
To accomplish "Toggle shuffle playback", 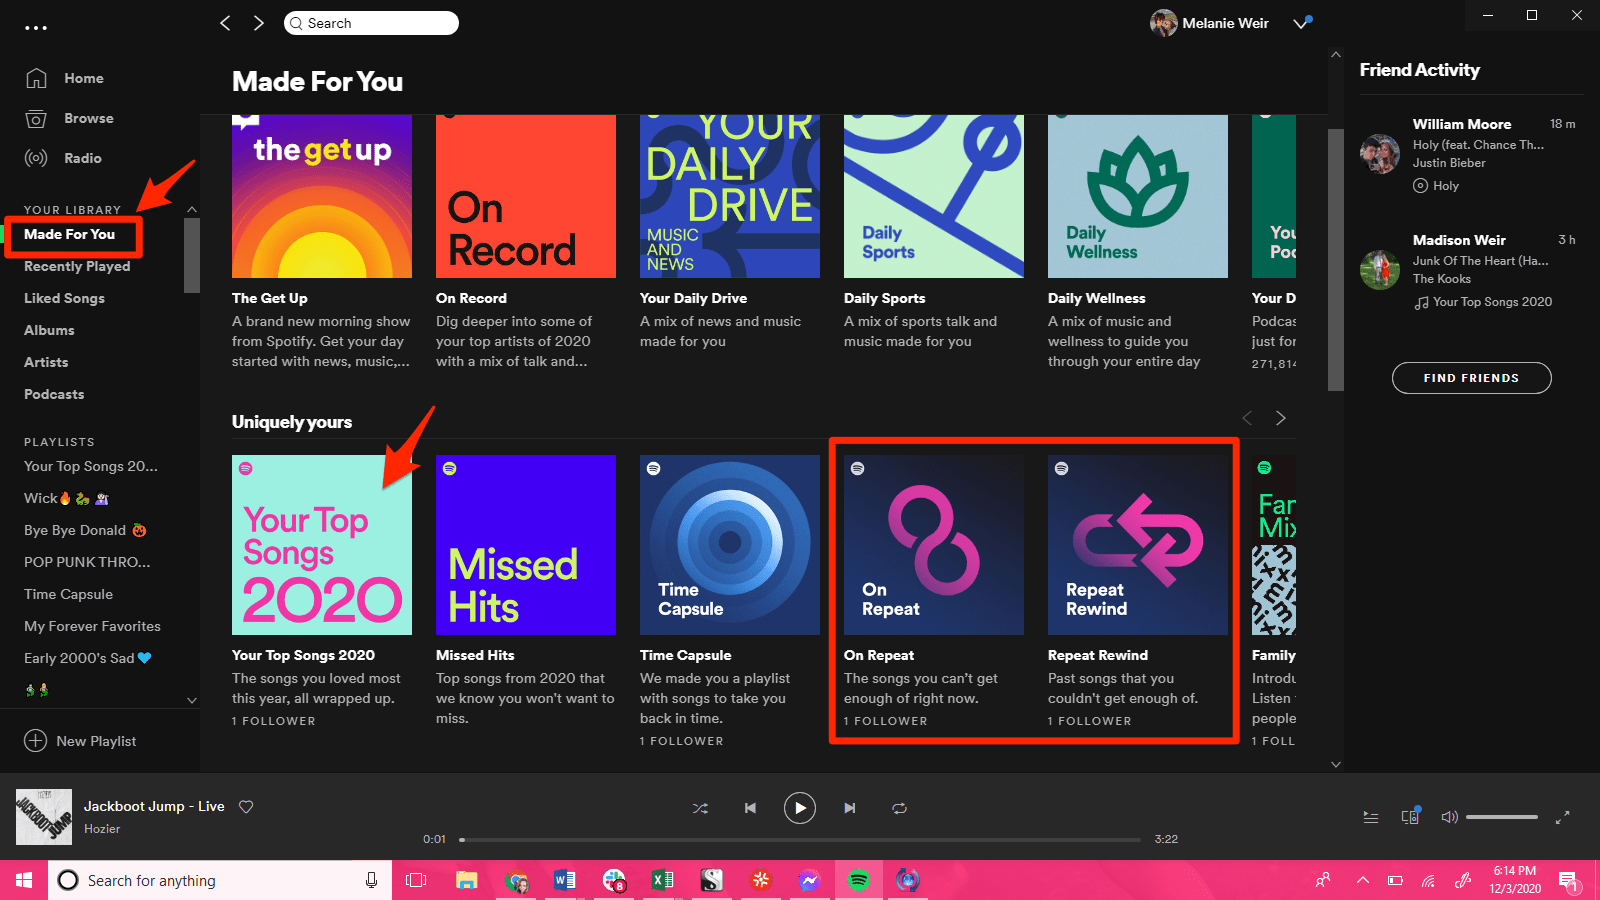I will coord(700,808).
